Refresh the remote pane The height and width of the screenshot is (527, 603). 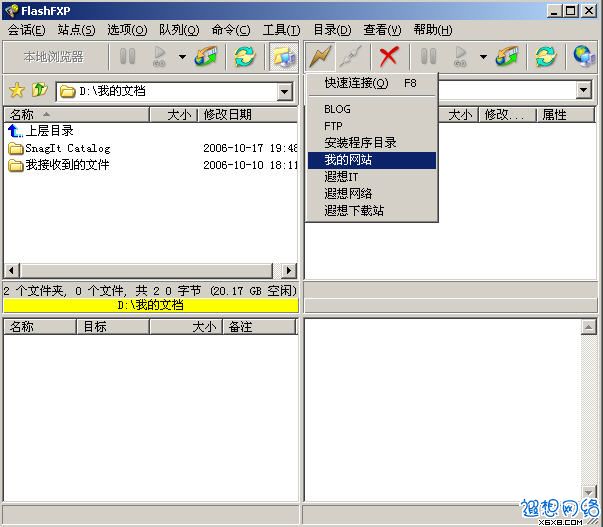click(x=546, y=56)
